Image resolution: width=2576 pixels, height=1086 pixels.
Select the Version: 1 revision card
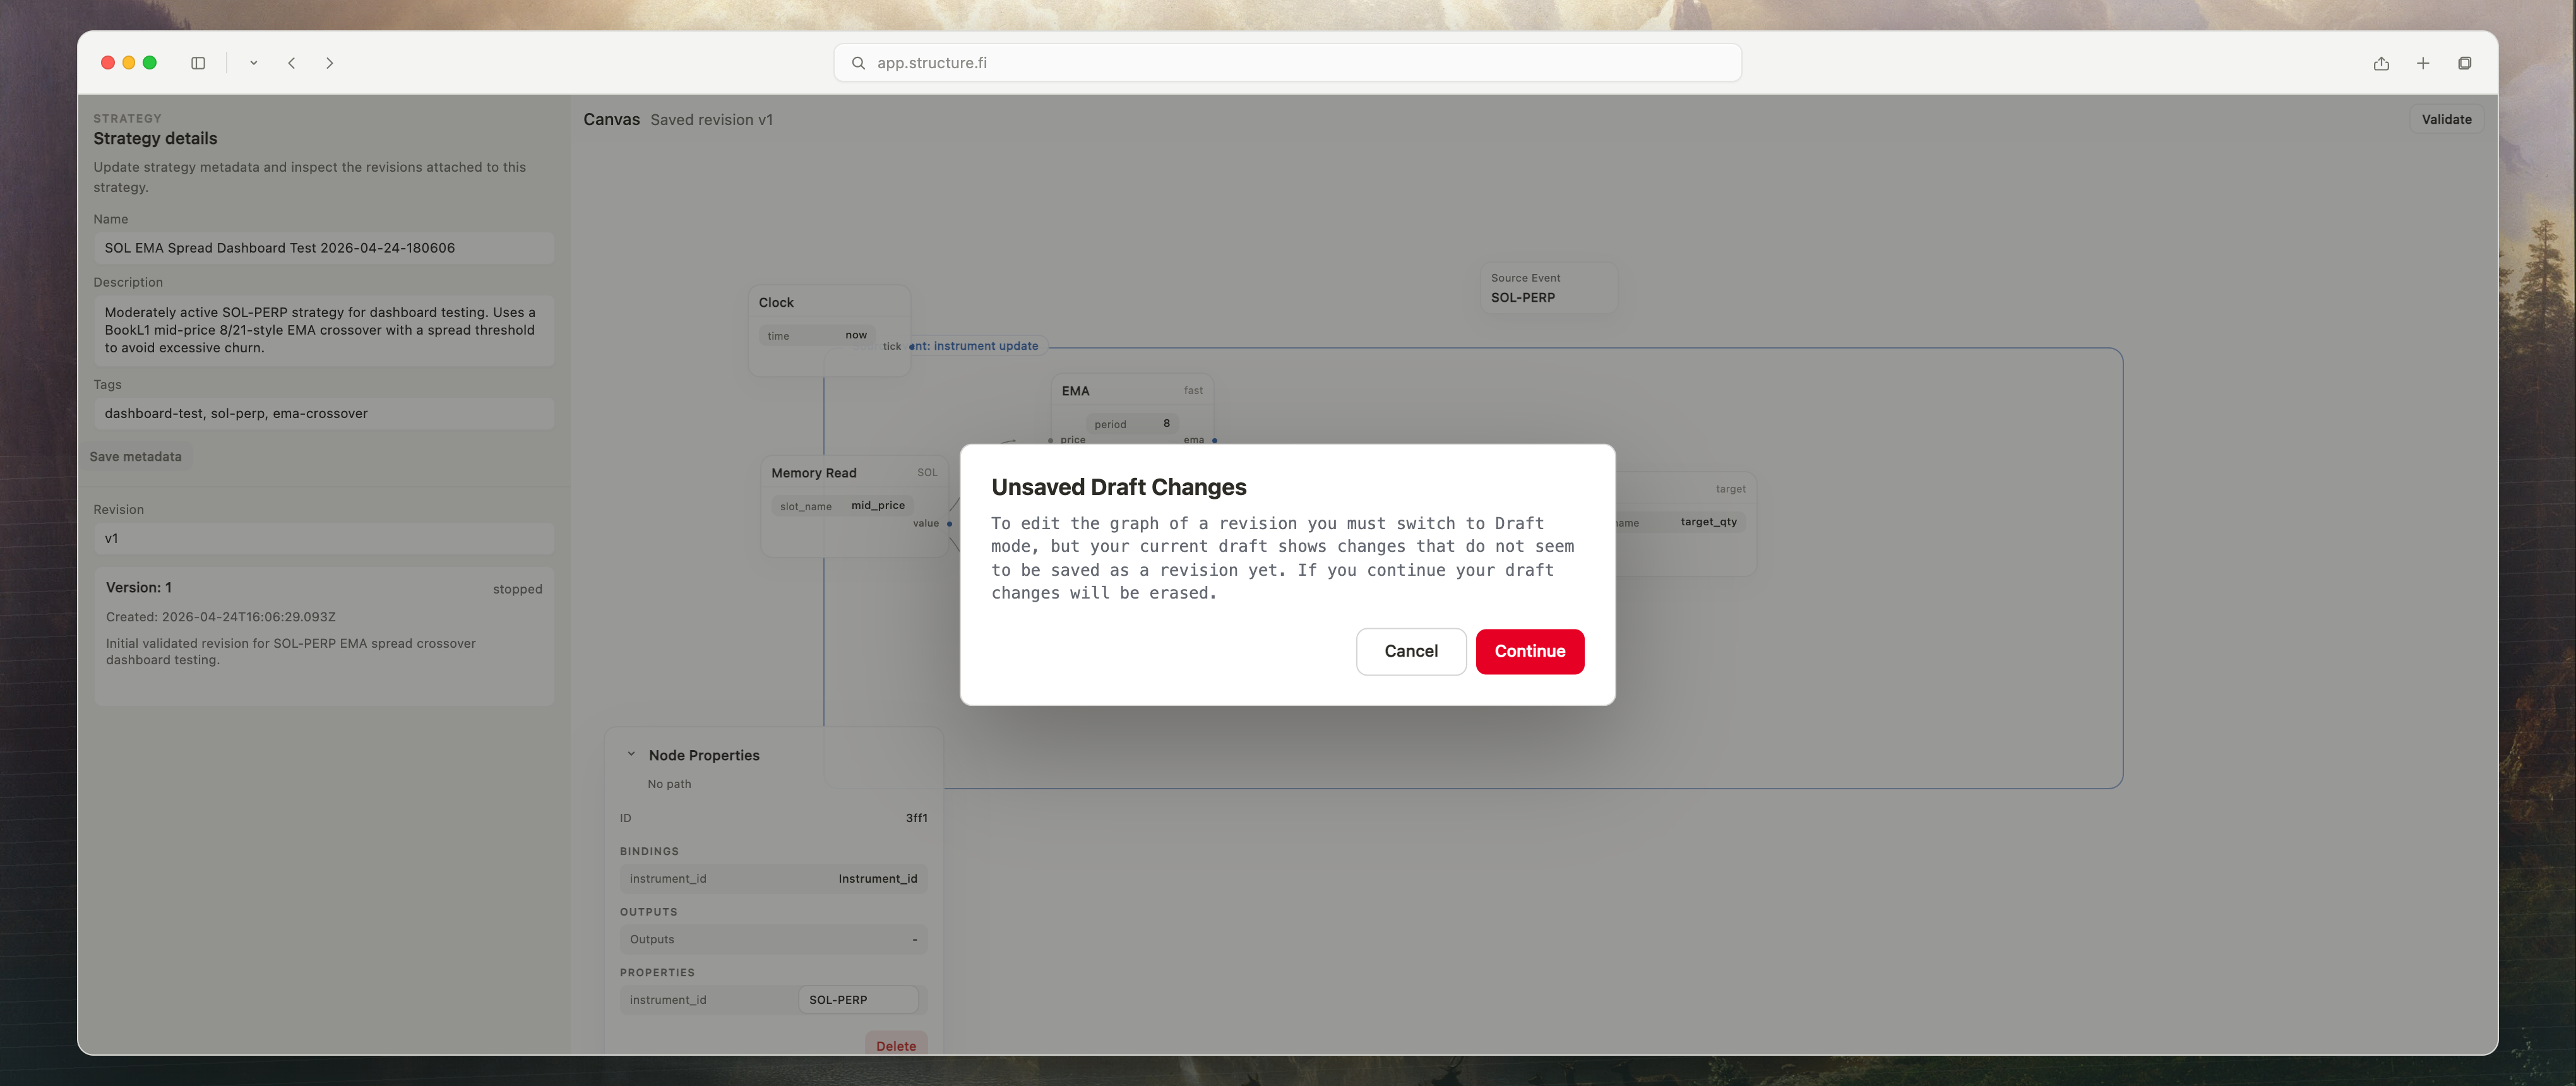point(324,636)
